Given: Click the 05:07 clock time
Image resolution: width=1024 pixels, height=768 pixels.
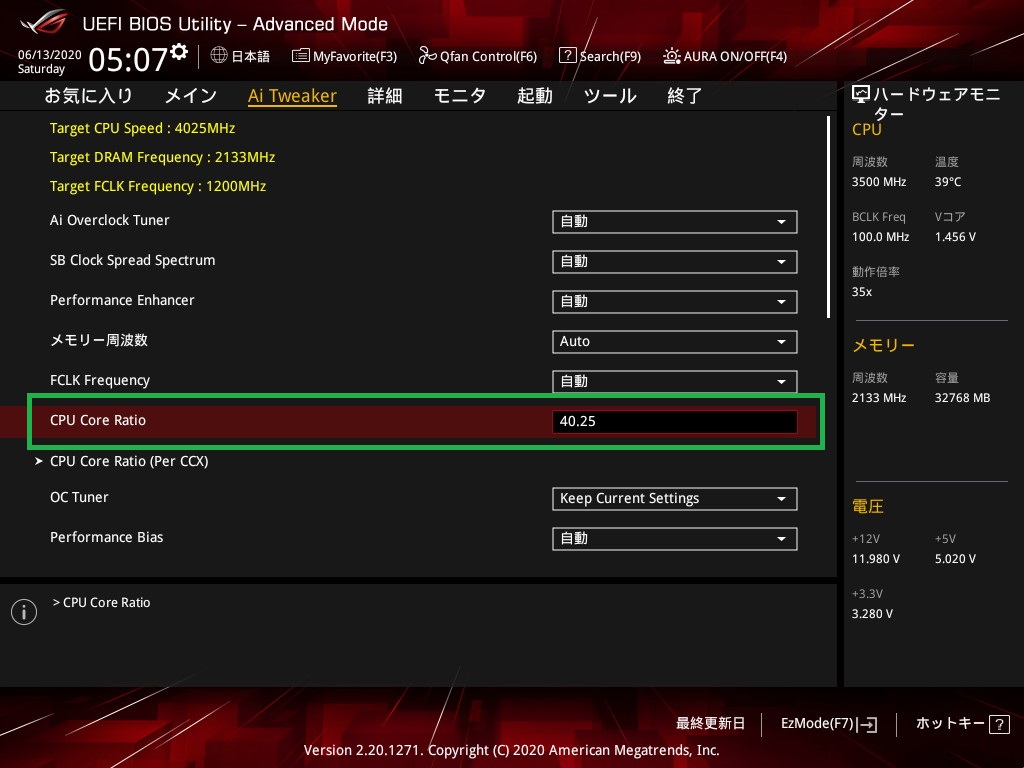Looking at the screenshot, I should click(x=128, y=59).
